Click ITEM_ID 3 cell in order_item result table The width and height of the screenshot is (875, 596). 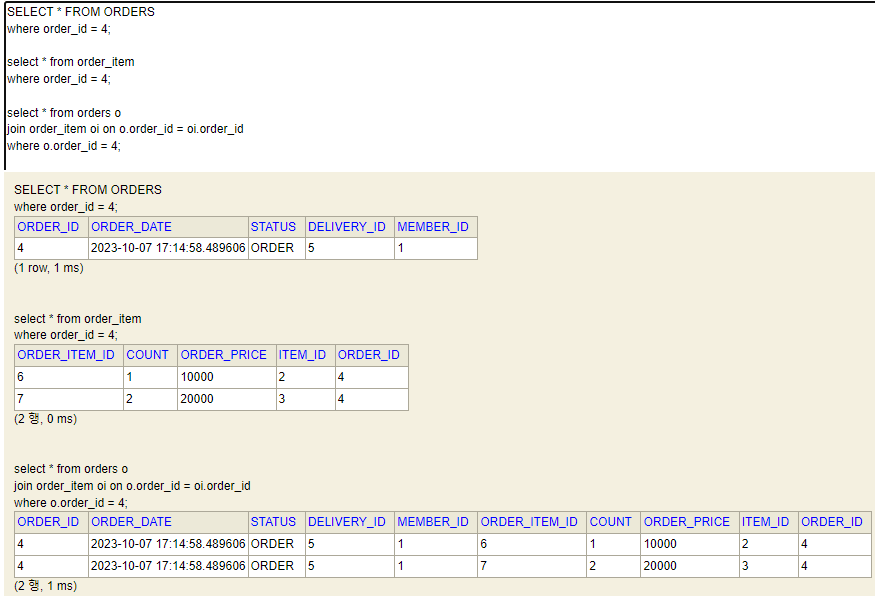[x=306, y=399]
